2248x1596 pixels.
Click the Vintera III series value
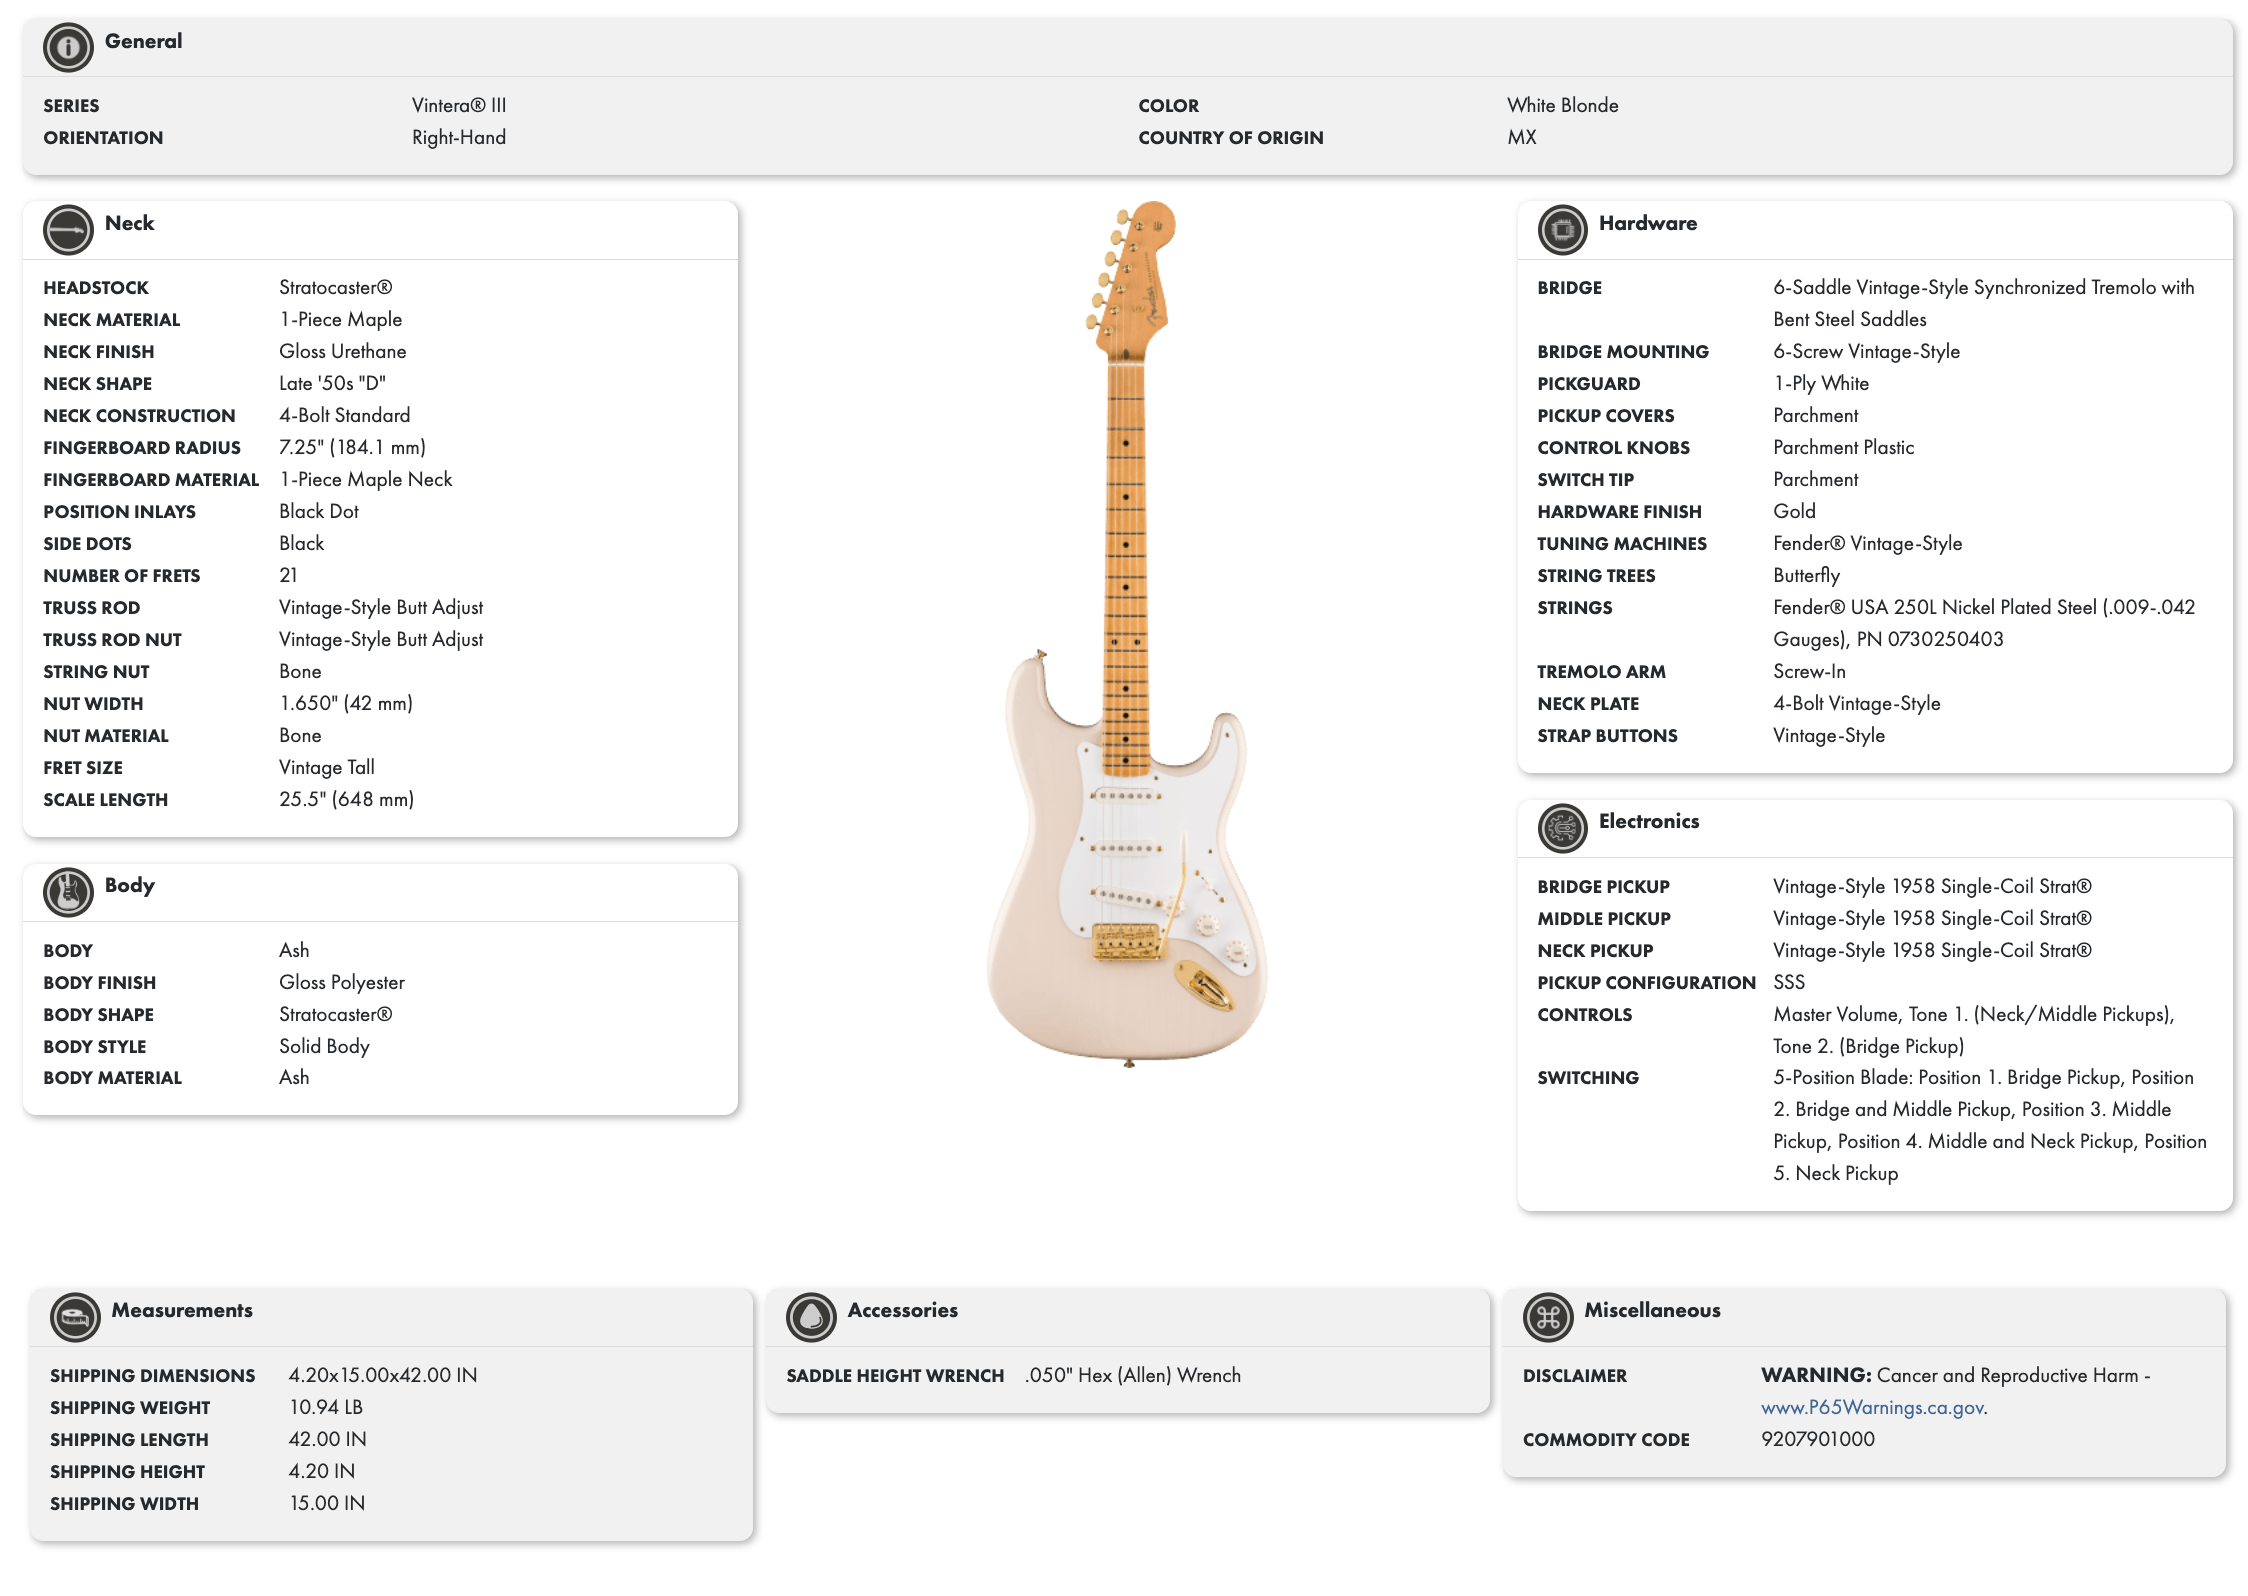[459, 105]
